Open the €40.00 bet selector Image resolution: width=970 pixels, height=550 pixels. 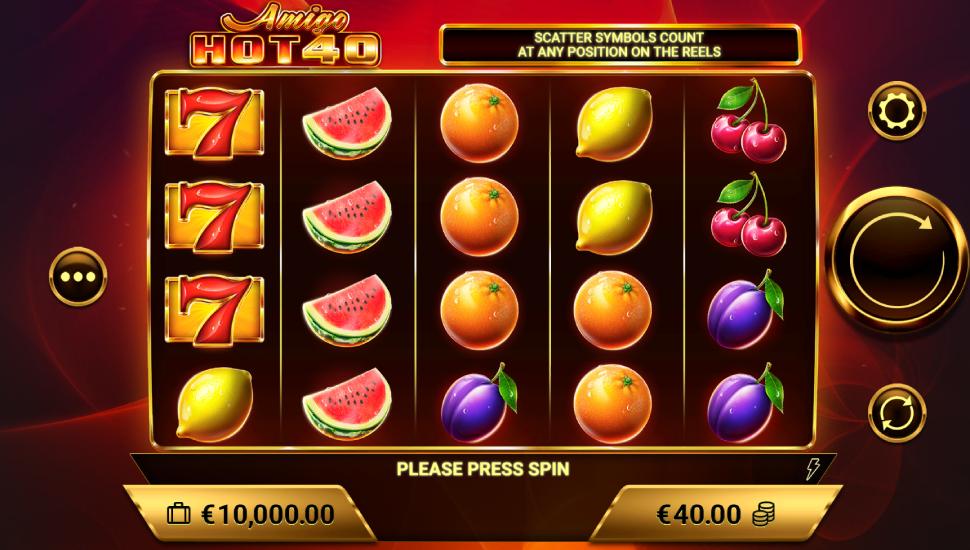(x=715, y=514)
